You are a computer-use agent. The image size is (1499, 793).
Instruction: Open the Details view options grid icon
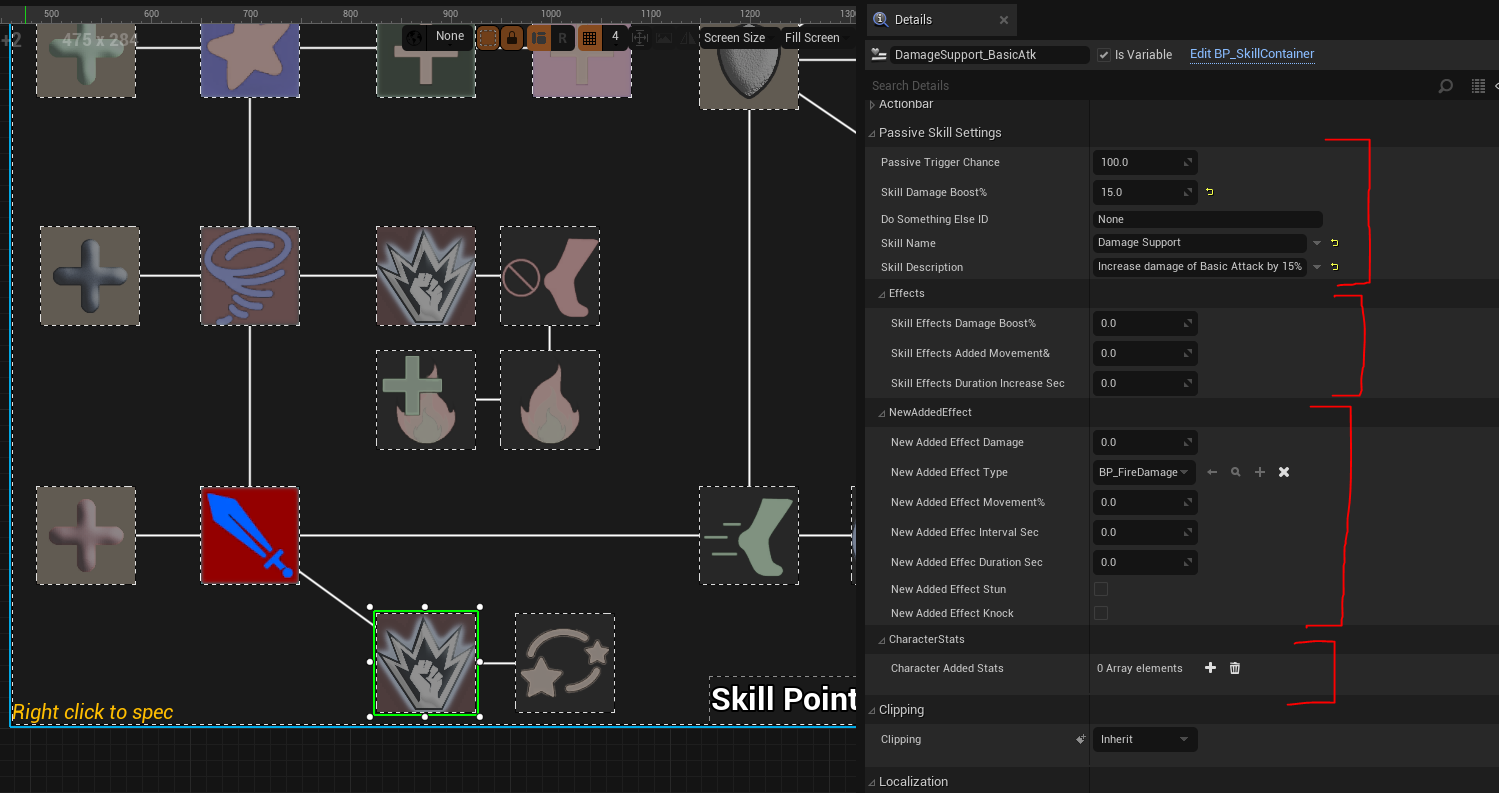pyautogui.click(x=1478, y=86)
